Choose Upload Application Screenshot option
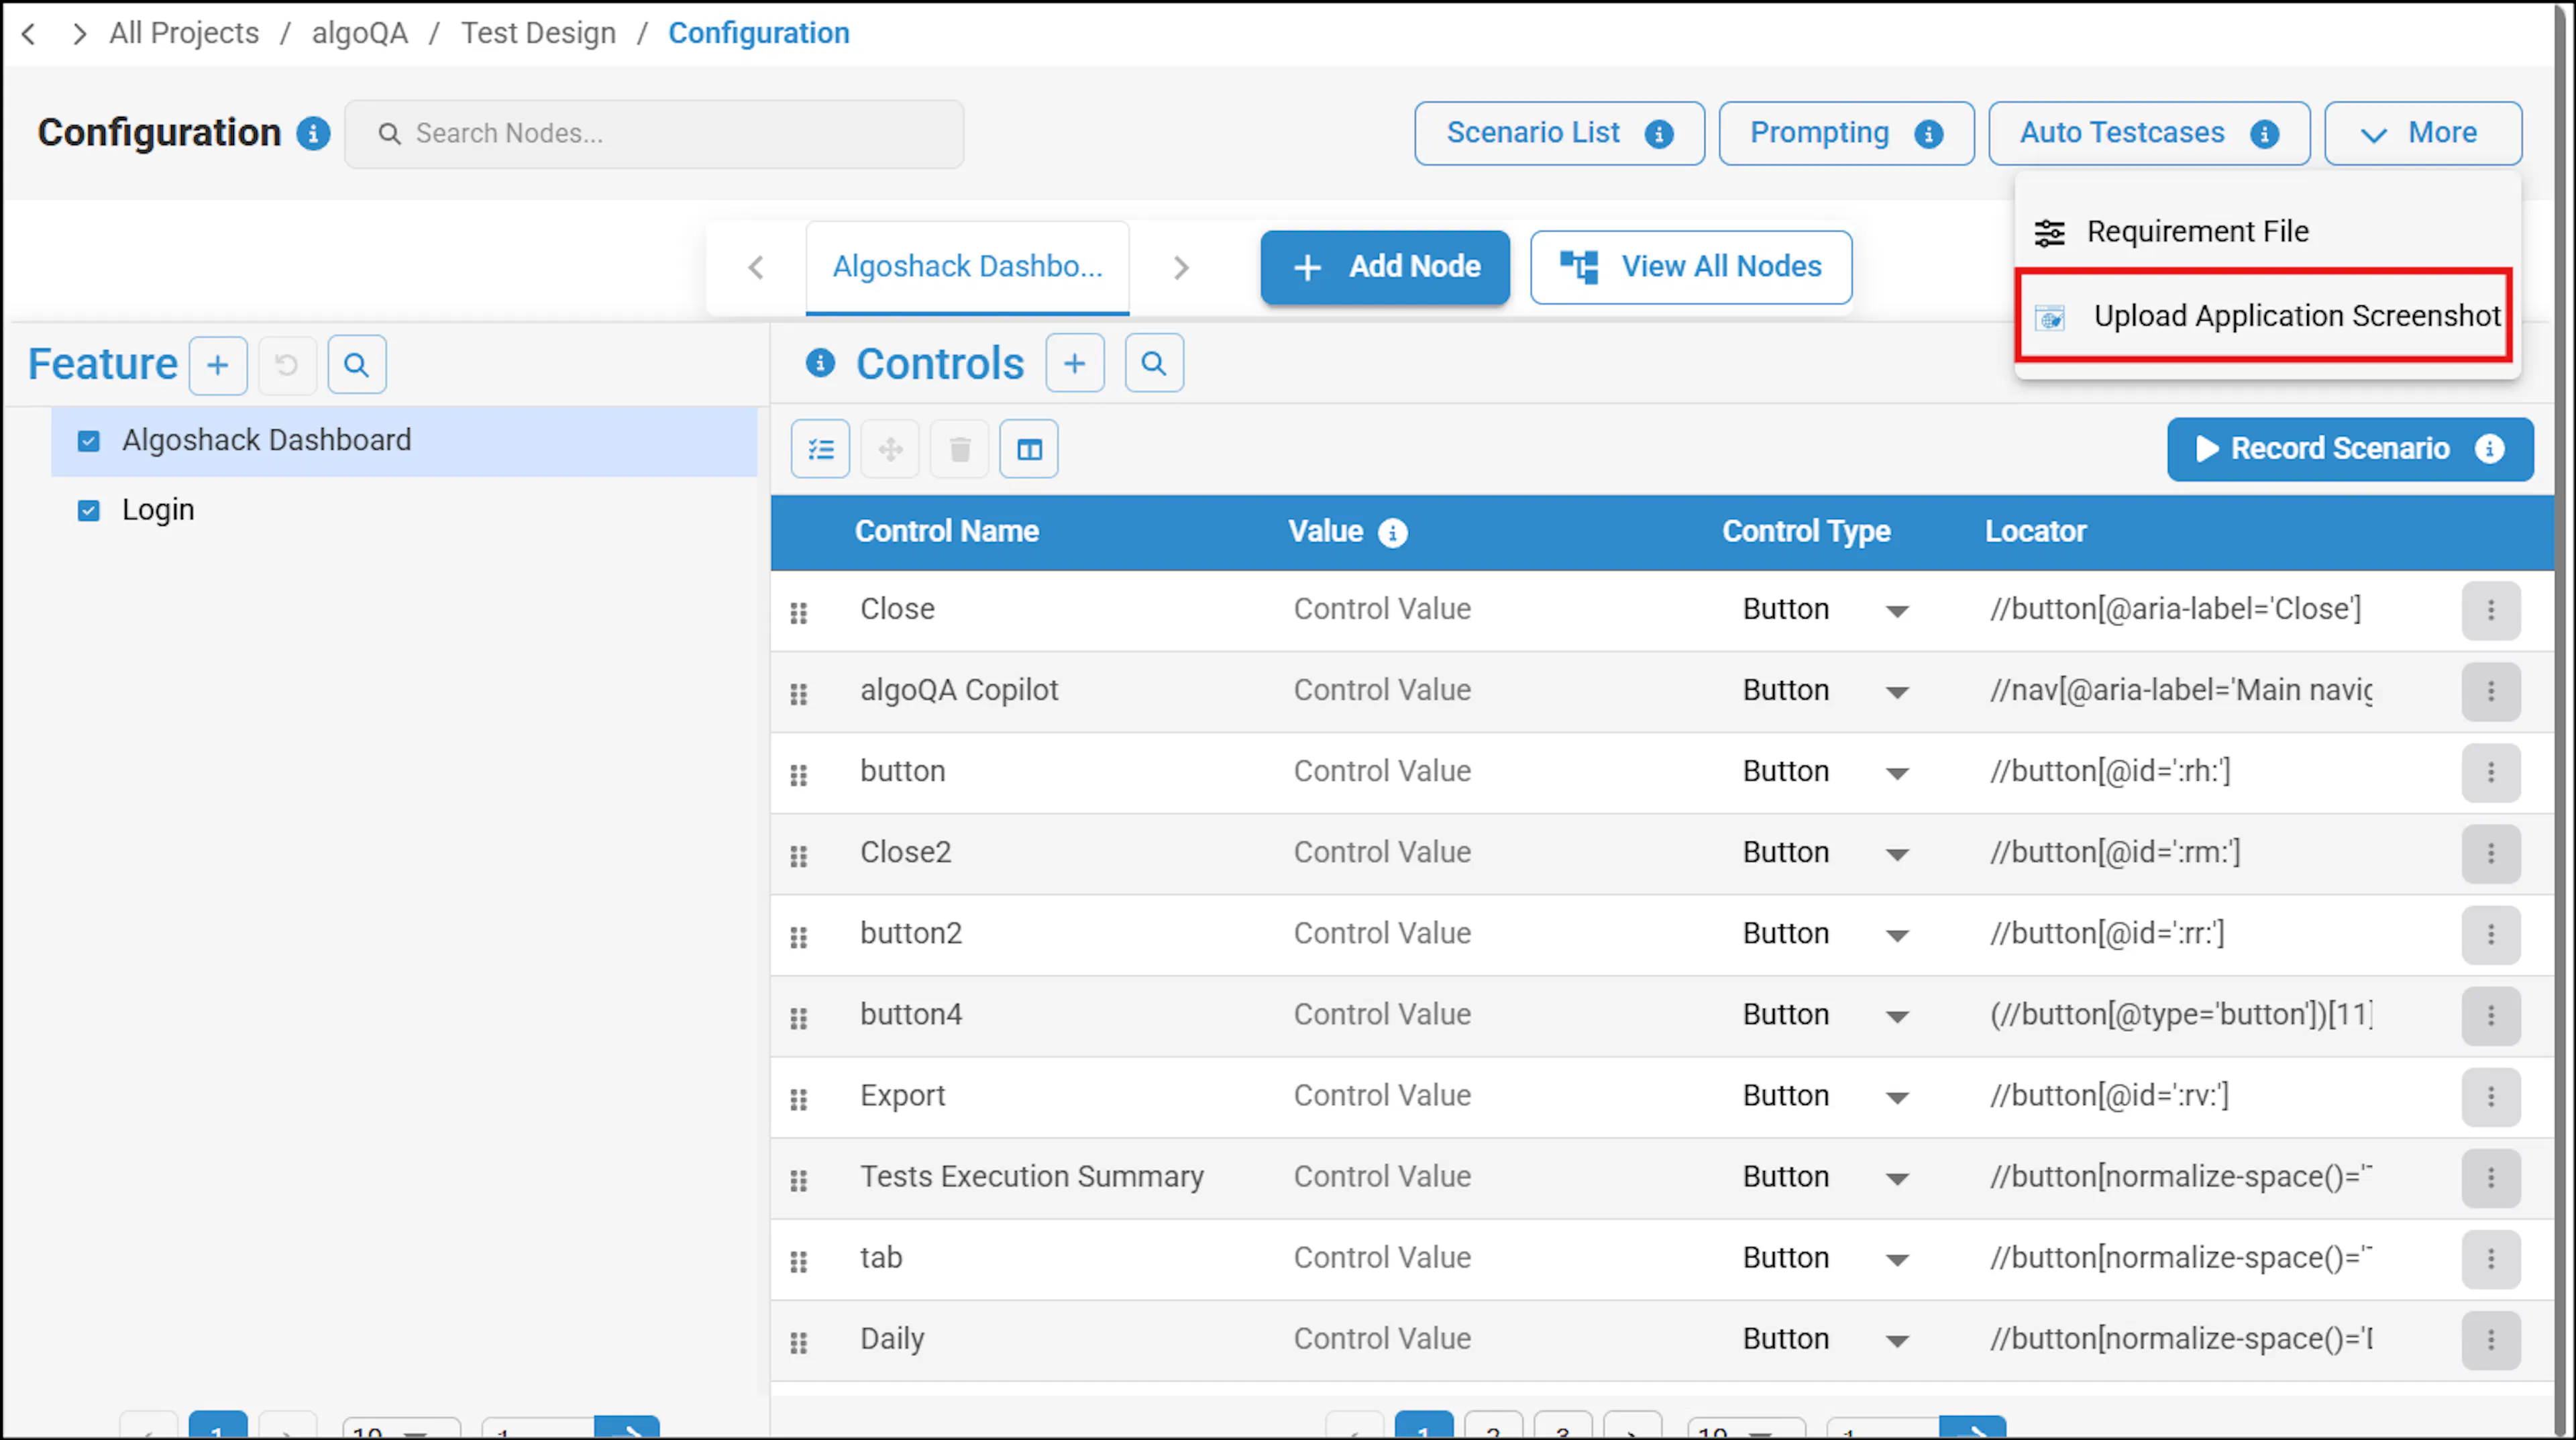 2265,316
